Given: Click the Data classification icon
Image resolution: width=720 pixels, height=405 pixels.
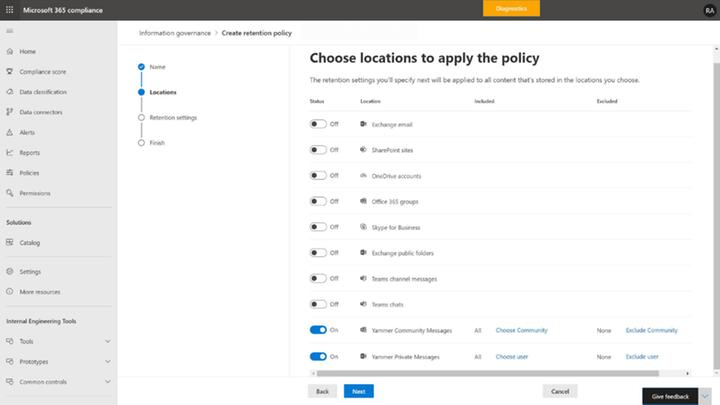Looking at the screenshot, I should pyautogui.click(x=10, y=92).
